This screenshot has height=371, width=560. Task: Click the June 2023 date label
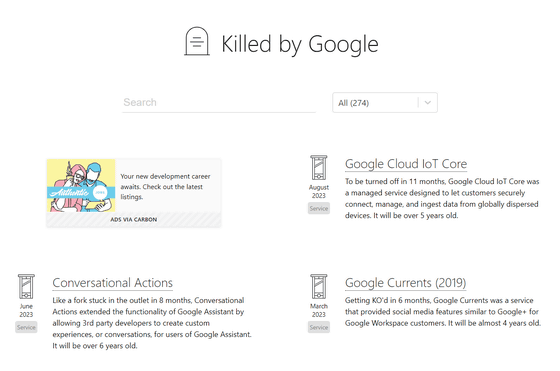click(26, 310)
